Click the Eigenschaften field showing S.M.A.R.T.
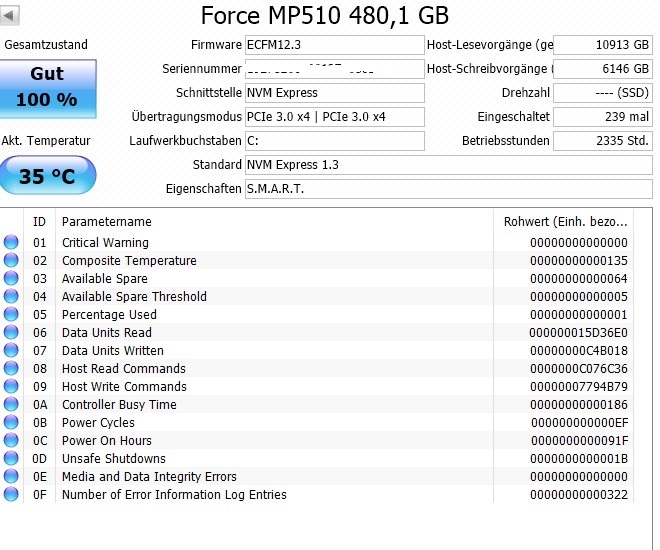The image size is (660, 550). point(449,189)
